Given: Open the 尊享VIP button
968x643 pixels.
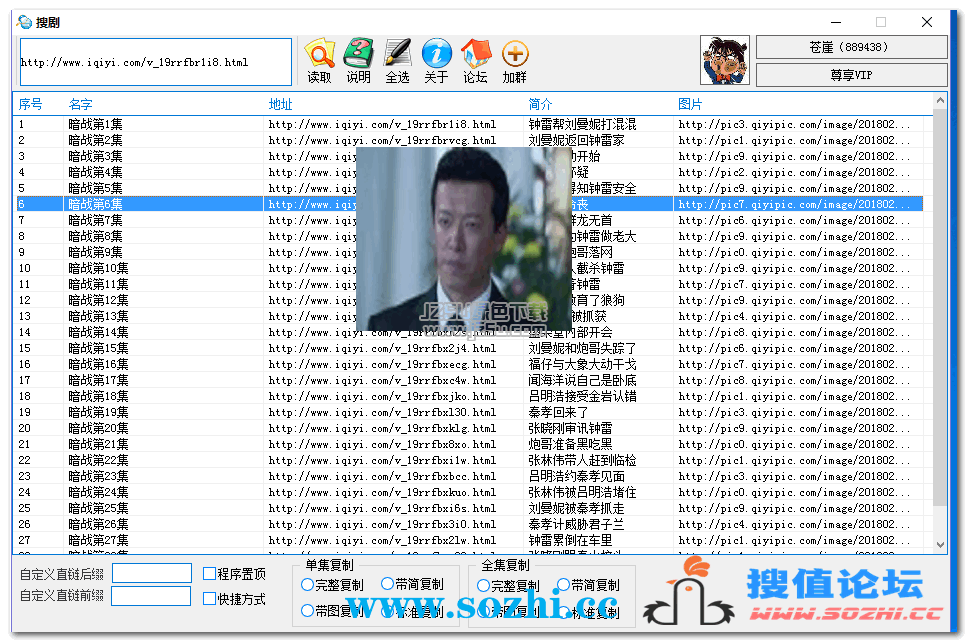Looking at the screenshot, I should click(851, 75).
